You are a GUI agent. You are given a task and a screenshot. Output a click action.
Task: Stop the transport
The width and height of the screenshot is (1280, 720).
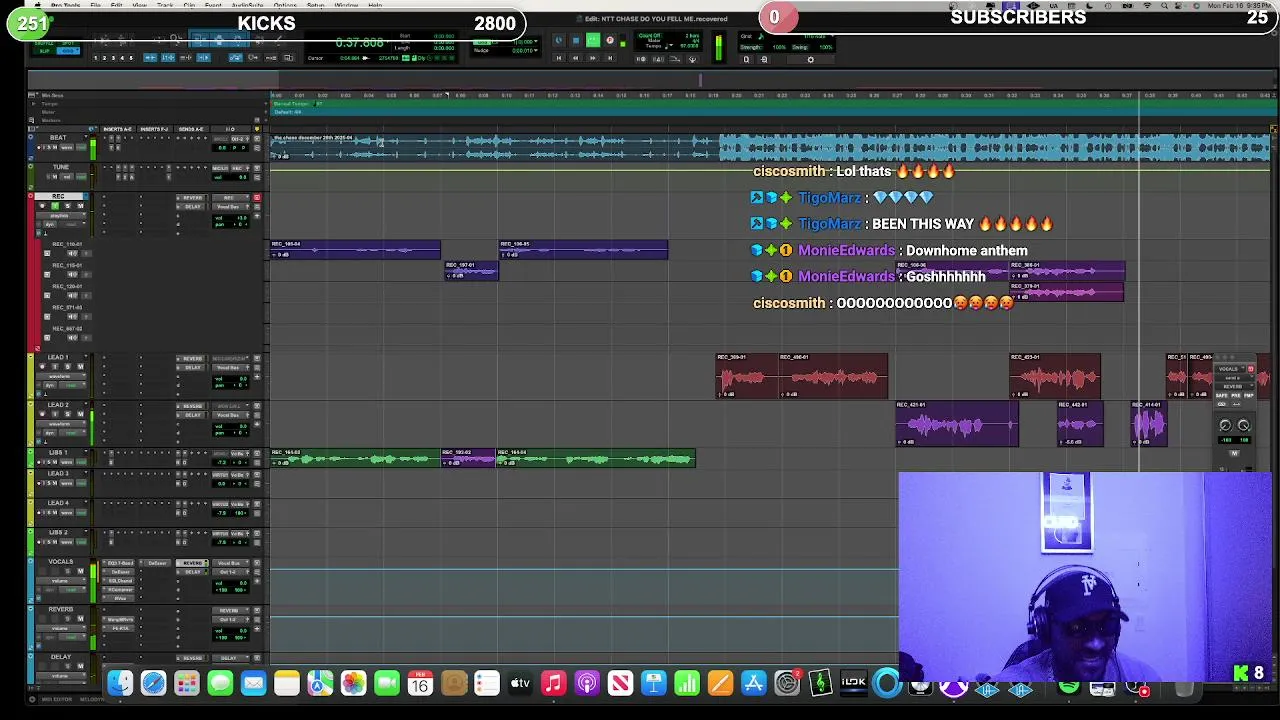click(x=575, y=41)
